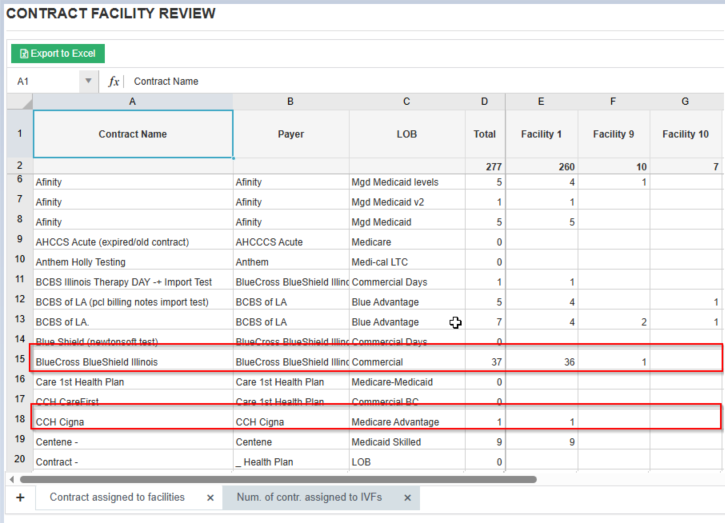
Task: Click the Mgd Medicaid levels cell
Action: click(x=407, y=182)
